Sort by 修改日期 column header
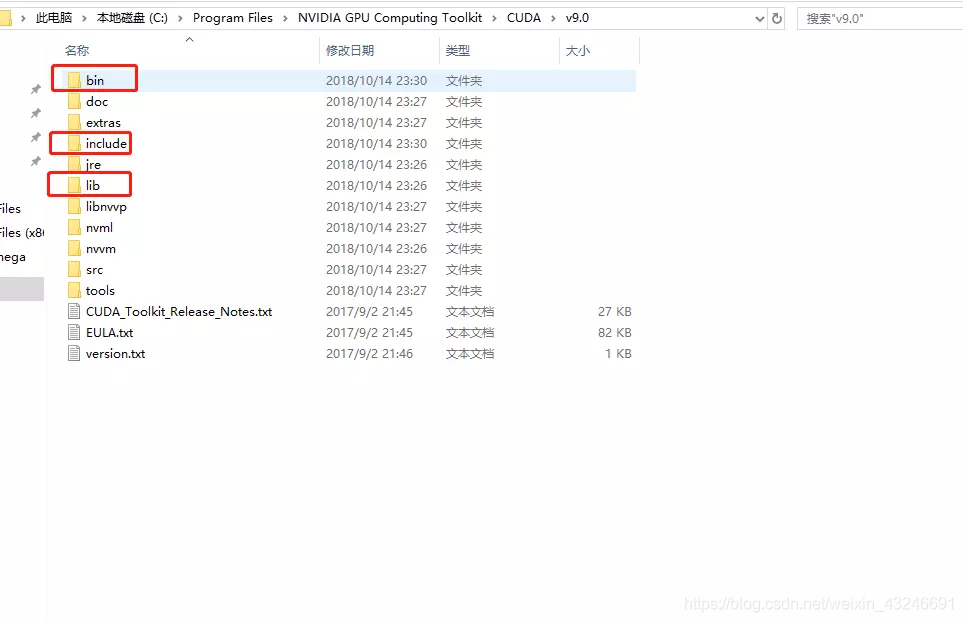The height and width of the screenshot is (622, 963). pyautogui.click(x=350, y=50)
